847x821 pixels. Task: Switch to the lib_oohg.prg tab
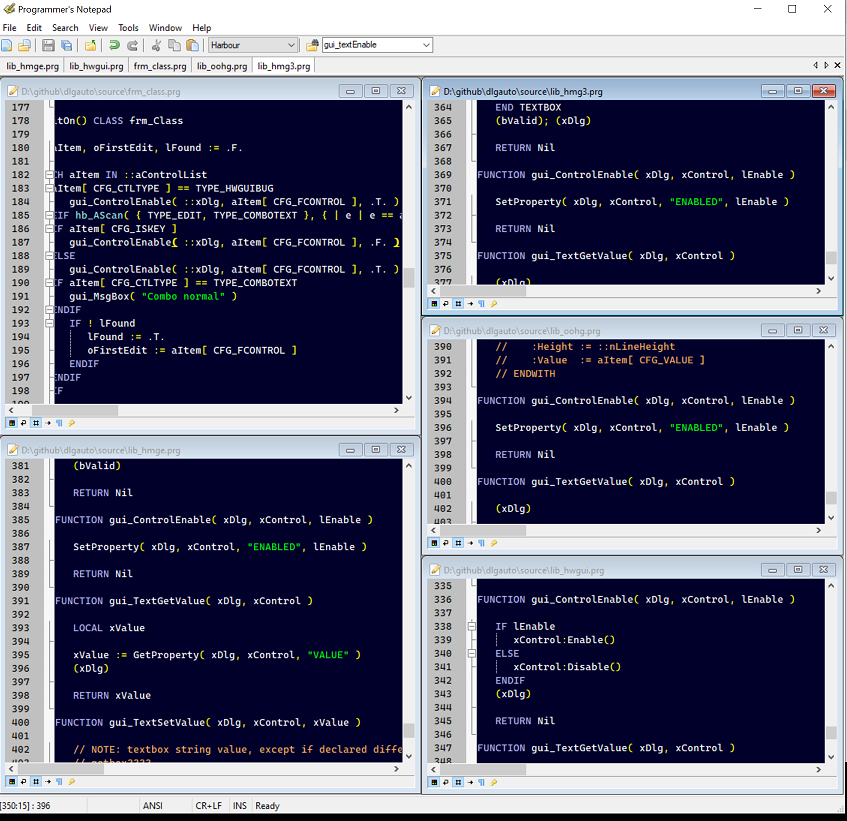coord(221,66)
